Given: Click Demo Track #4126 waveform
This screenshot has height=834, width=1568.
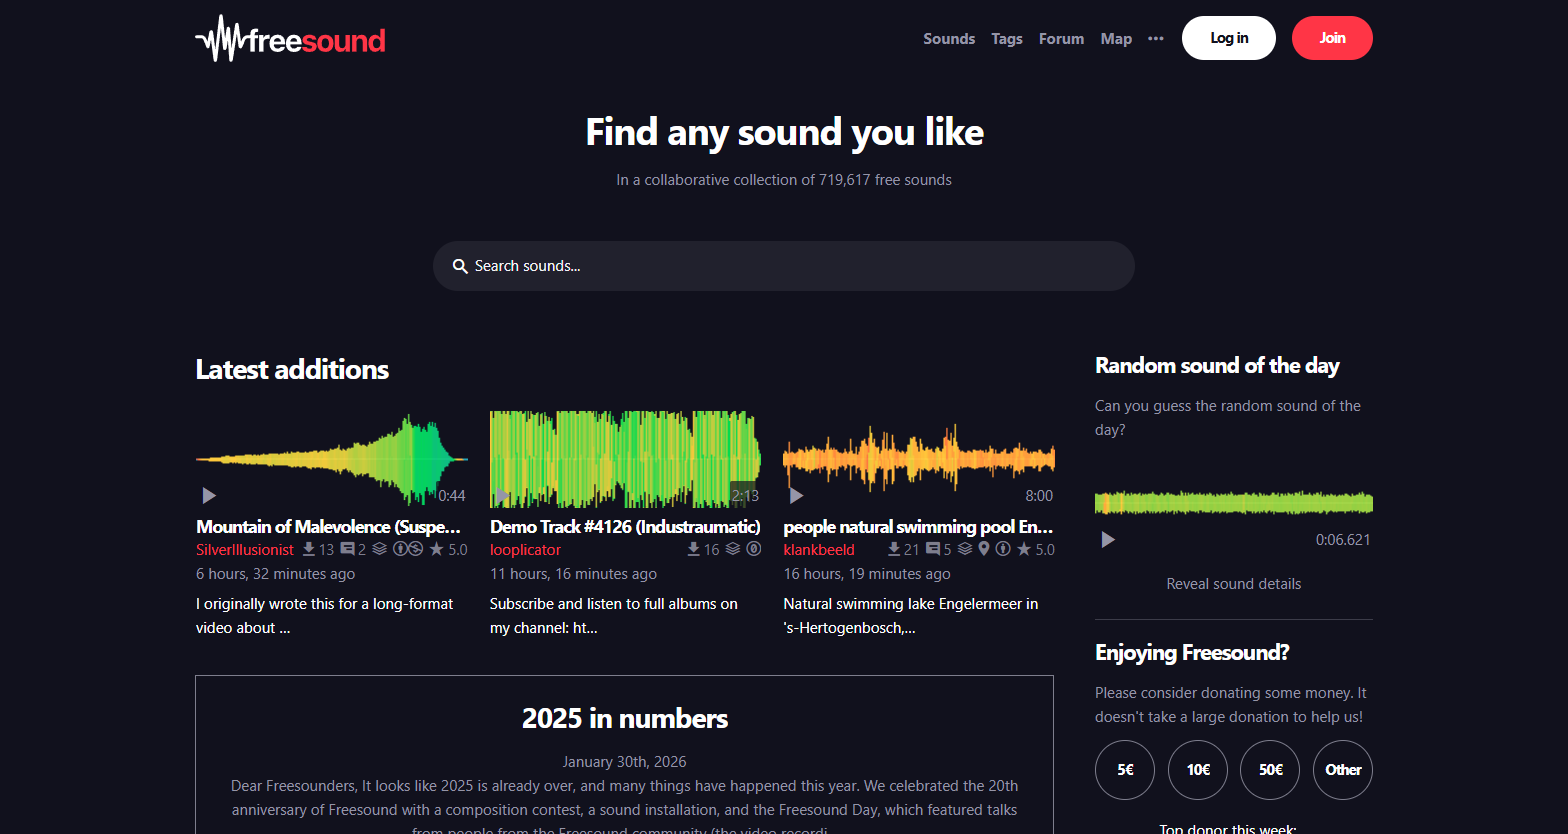Looking at the screenshot, I should (625, 459).
